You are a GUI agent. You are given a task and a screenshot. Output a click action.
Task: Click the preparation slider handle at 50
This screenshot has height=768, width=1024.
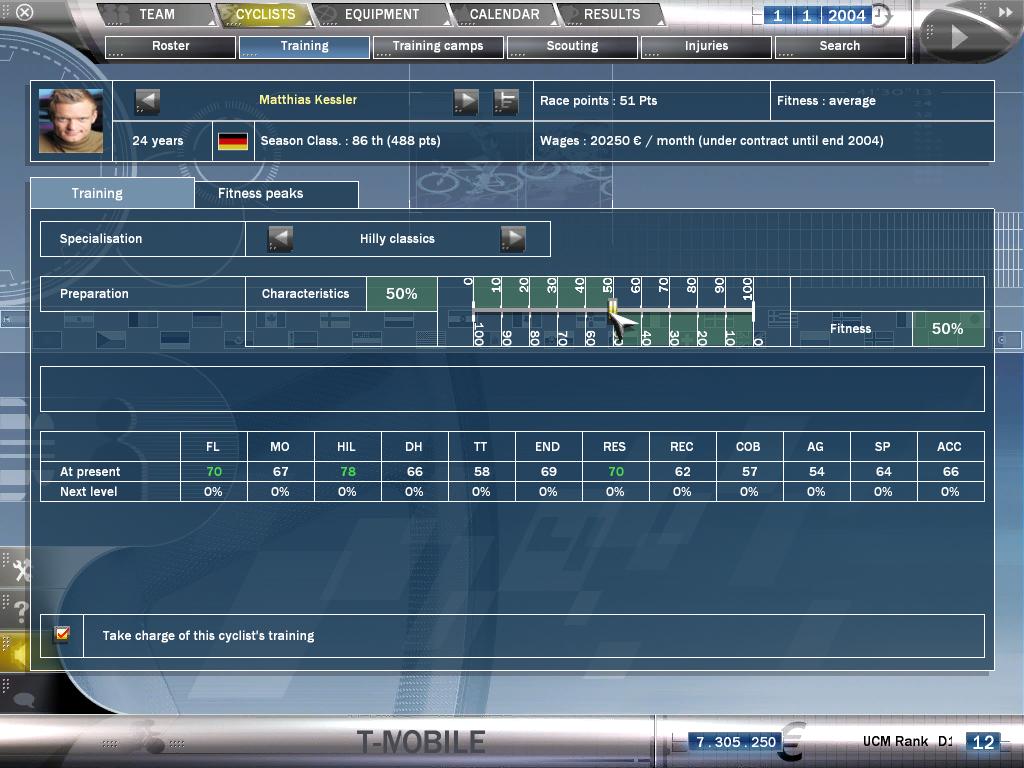[x=613, y=308]
